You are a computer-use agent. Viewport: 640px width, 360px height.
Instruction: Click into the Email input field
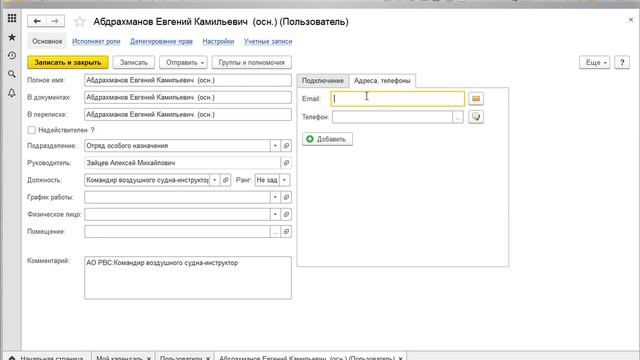point(398,98)
